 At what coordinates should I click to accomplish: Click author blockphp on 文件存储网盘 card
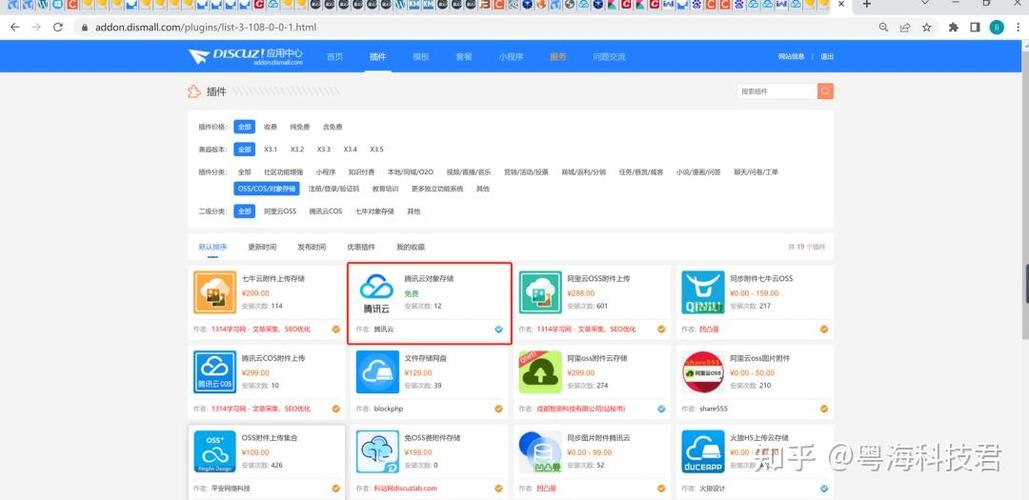[388, 409]
